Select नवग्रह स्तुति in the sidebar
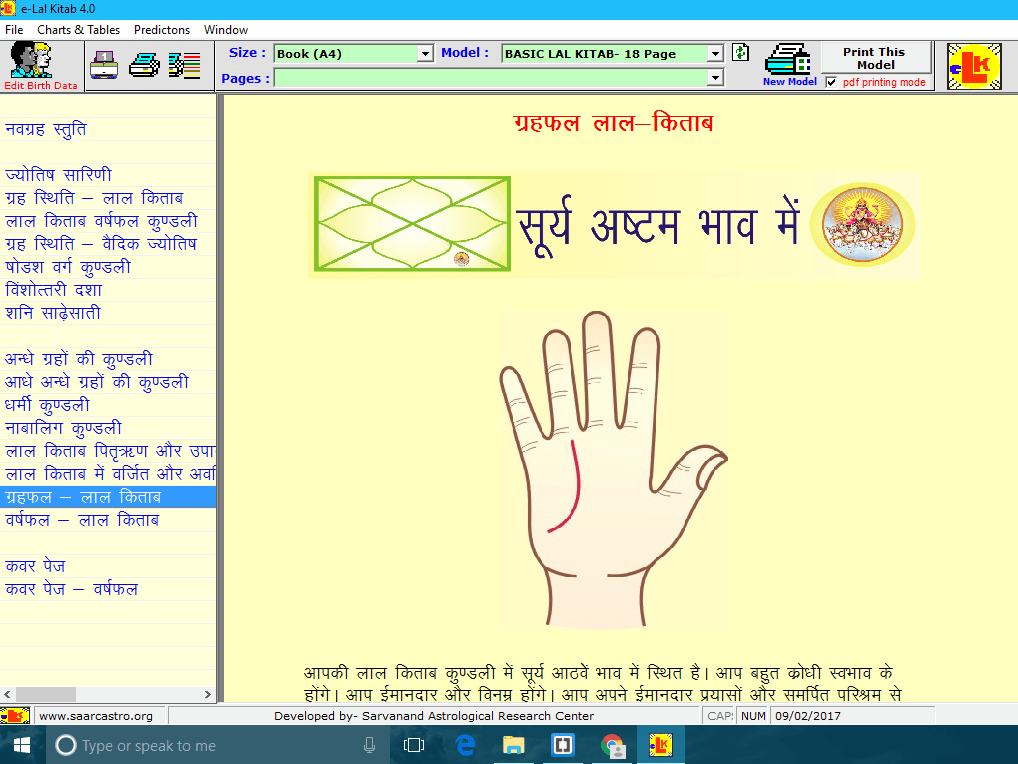 45,129
